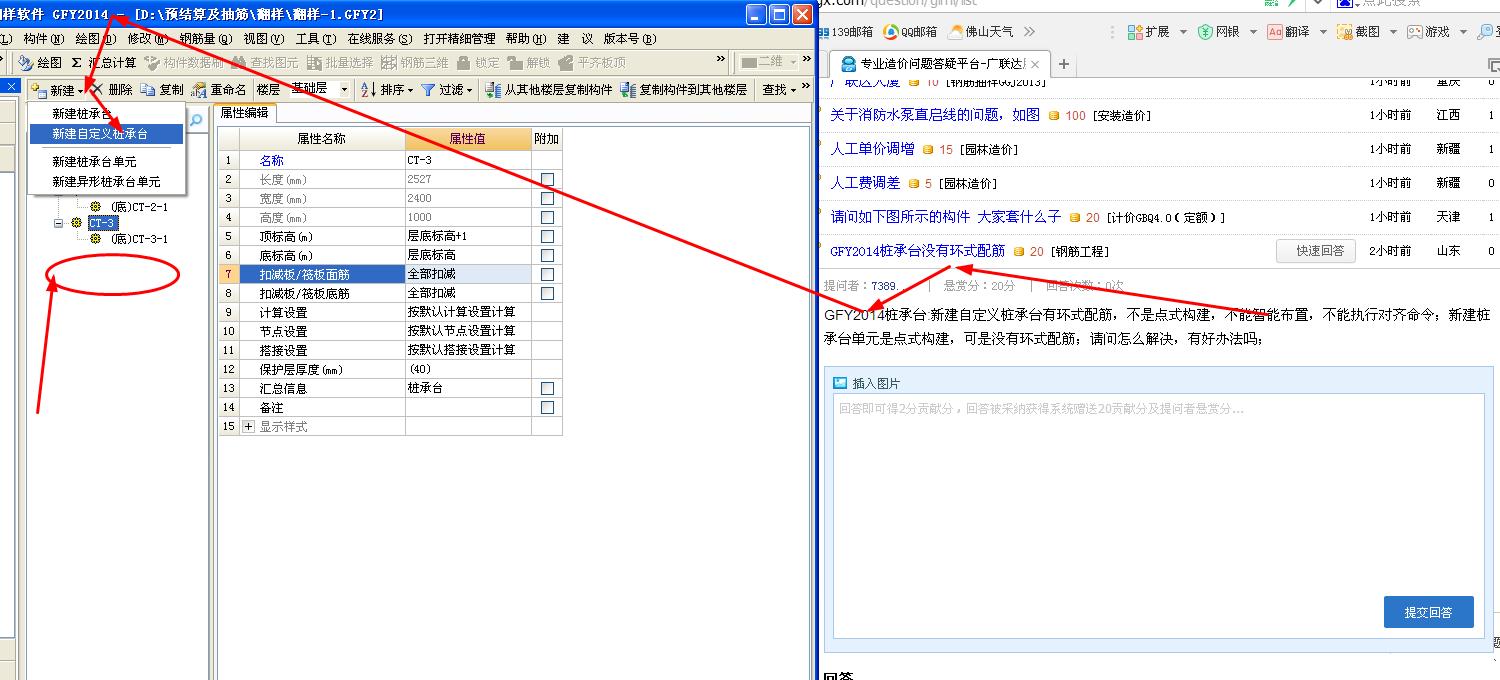Open the 排序 sort dropdown

pyautogui.click(x=387, y=90)
